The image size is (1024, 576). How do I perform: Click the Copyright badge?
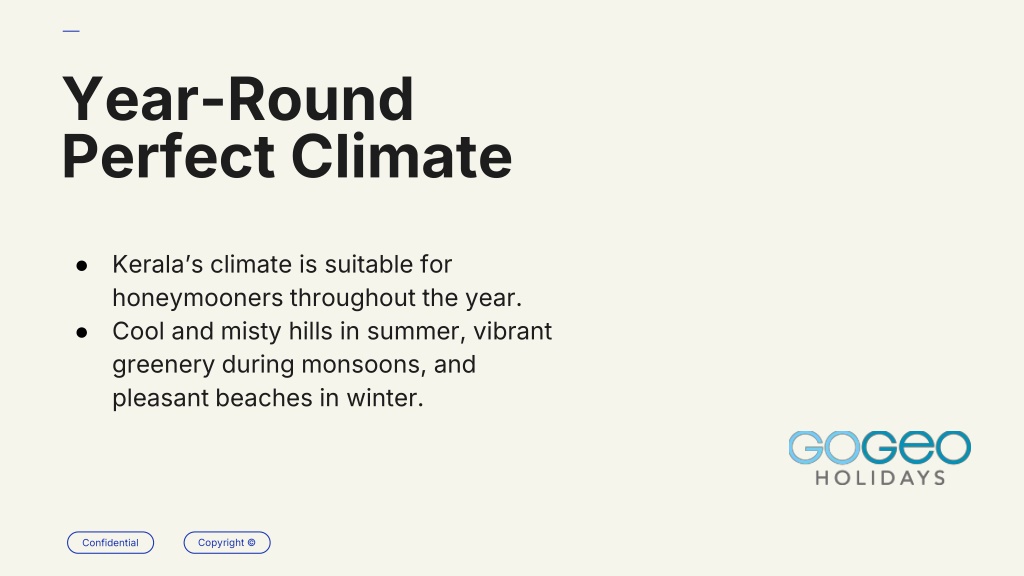click(227, 543)
